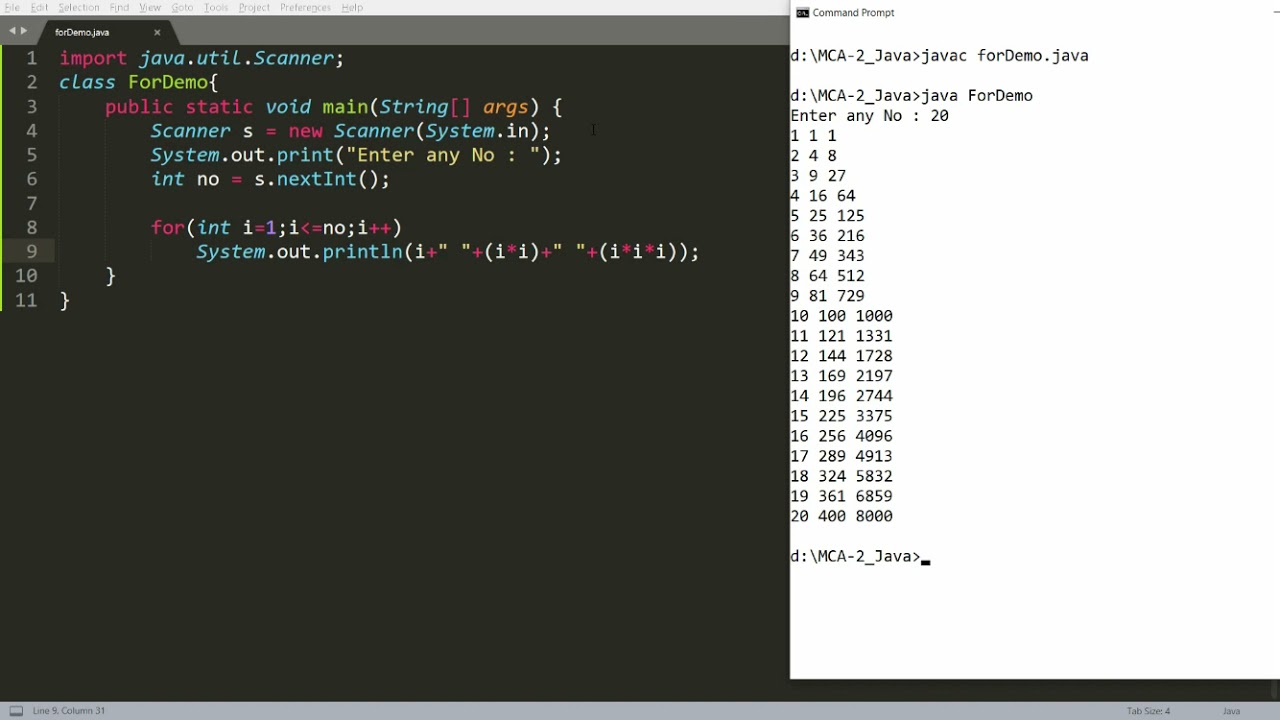
Task: Click the java ForDemo command in Command Prompt
Action: coord(977,96)
